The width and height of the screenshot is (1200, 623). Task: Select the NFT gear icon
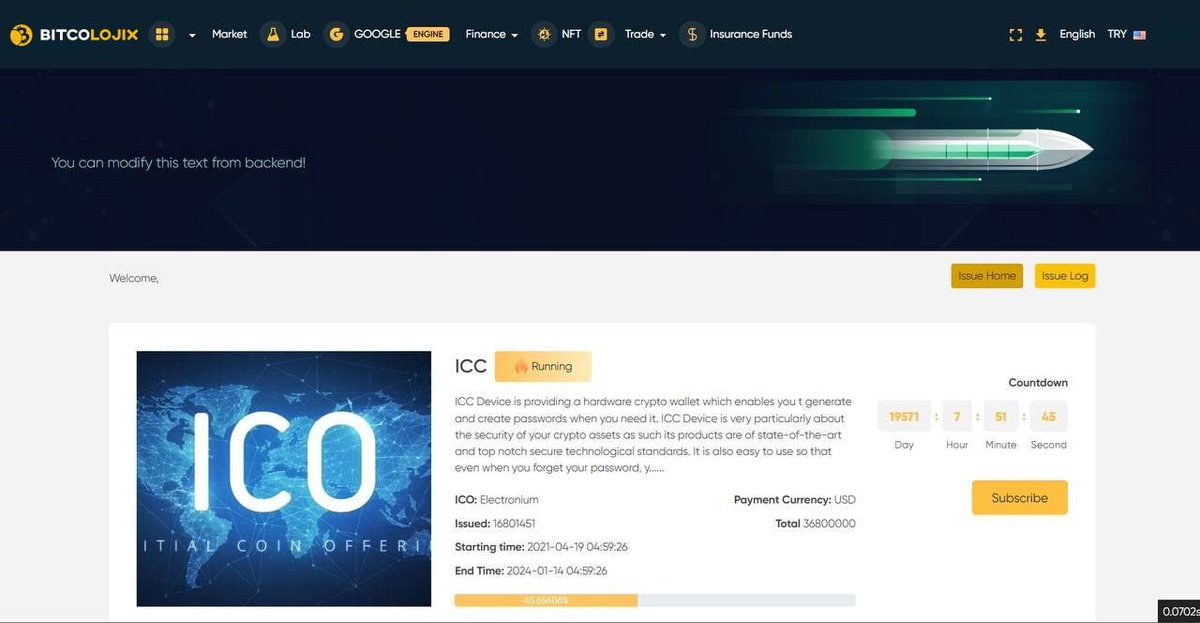(x=544, y=33)
